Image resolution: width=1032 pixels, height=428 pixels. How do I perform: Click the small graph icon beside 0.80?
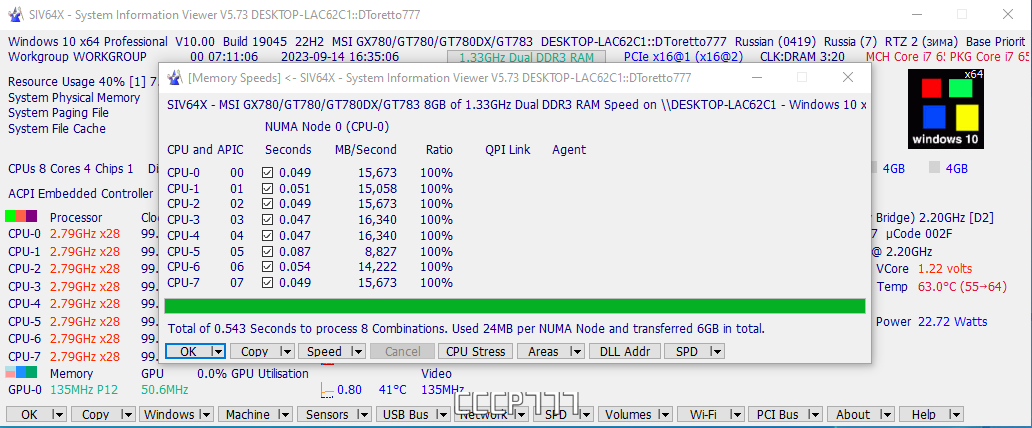coord(327,390)
